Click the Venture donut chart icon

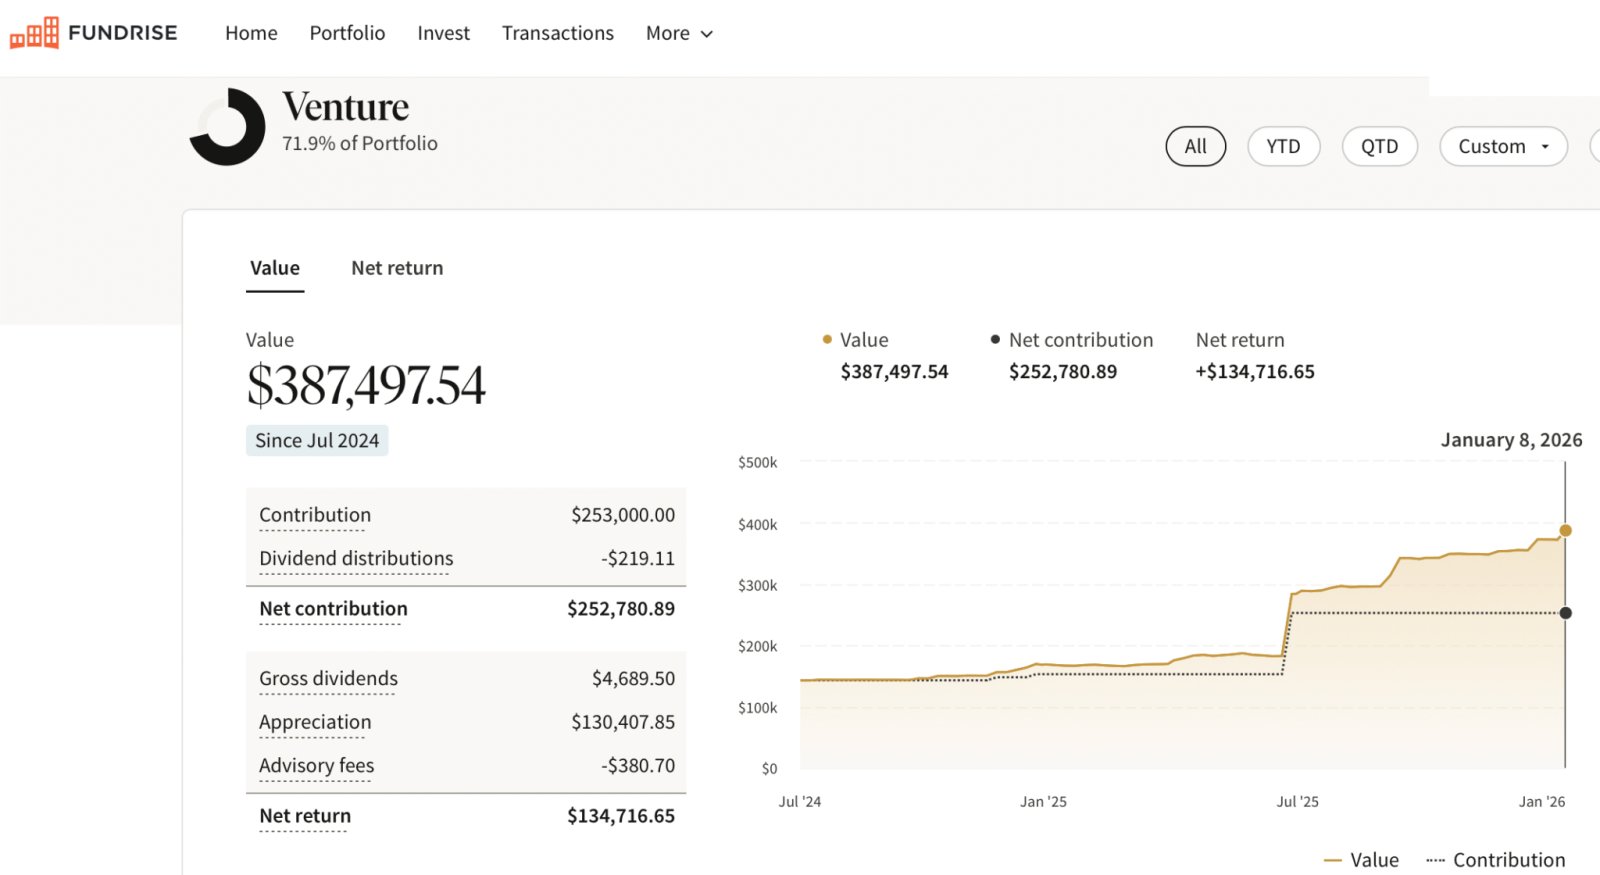coord(228,127)
